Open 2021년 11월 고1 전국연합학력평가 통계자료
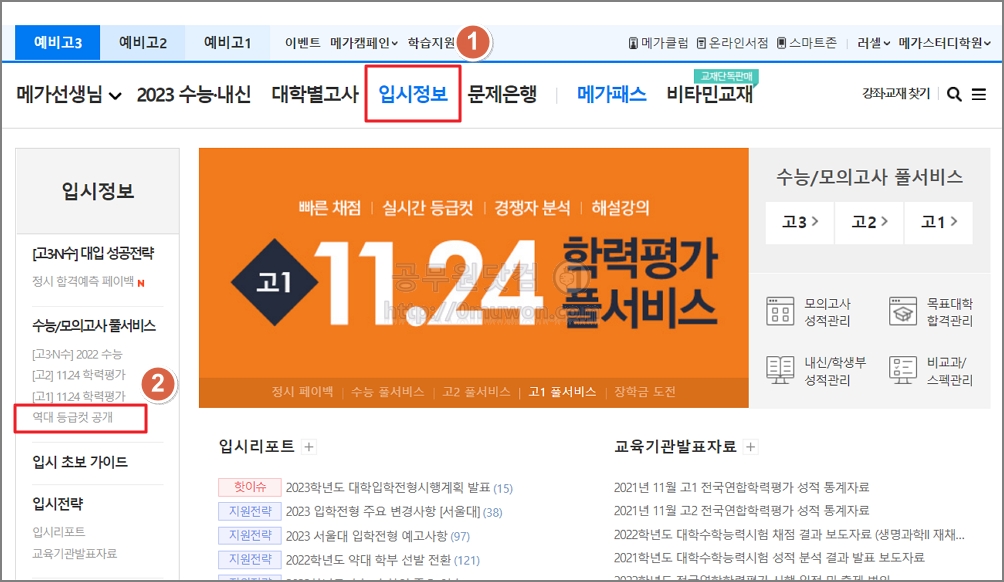Image resolution: width=1004 pixels, height=582 pixels. point(741,487)
